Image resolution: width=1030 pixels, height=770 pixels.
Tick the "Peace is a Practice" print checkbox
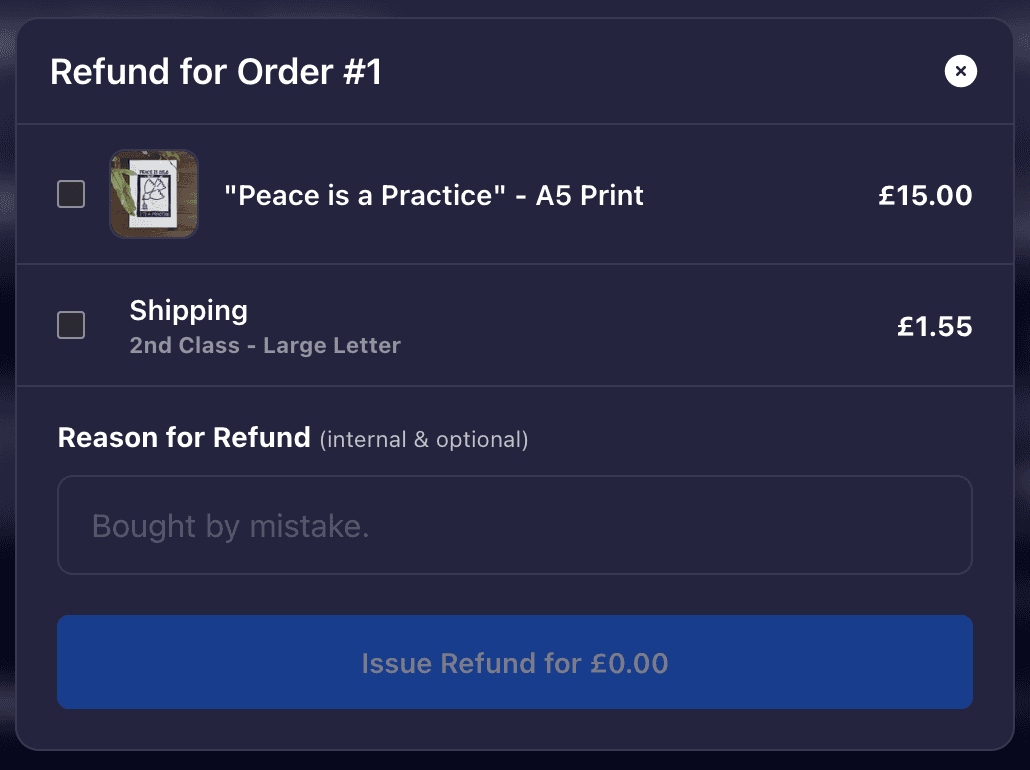click(x=71, y=194)
